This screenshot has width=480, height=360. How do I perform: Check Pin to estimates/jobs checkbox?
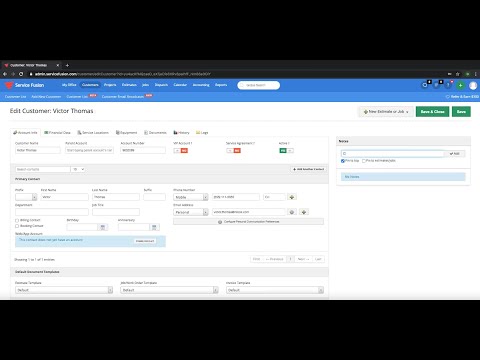[x=364, y=161]
